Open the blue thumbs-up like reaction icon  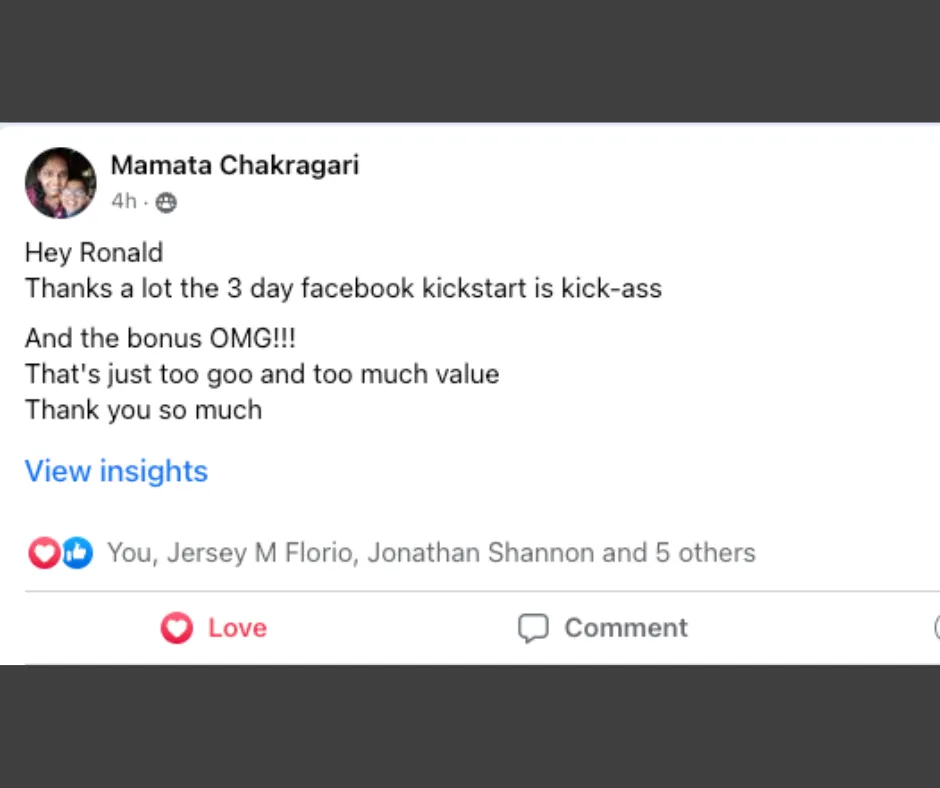(77, 552)
